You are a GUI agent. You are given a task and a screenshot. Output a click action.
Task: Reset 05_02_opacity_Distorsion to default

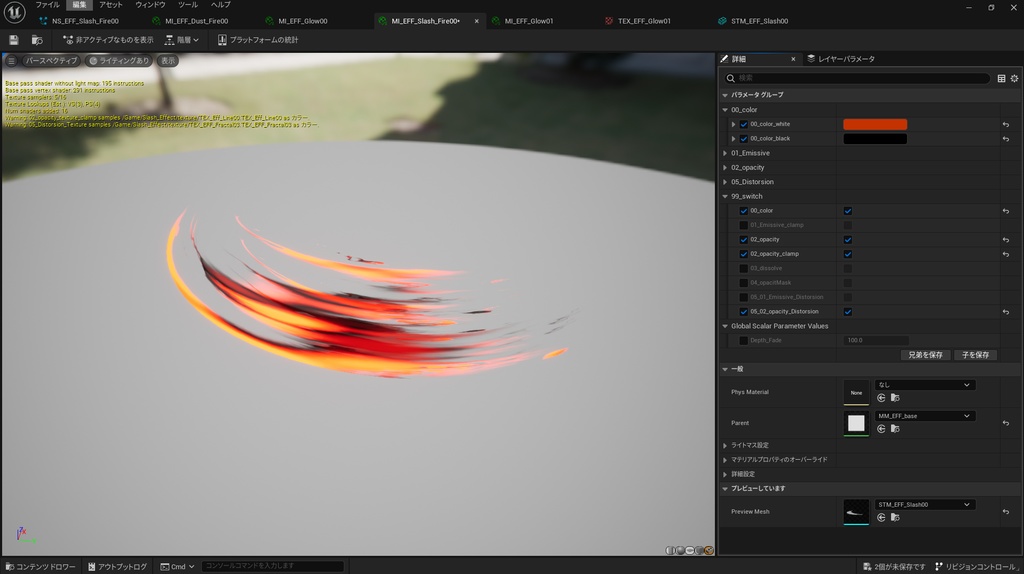(1006, 311)
